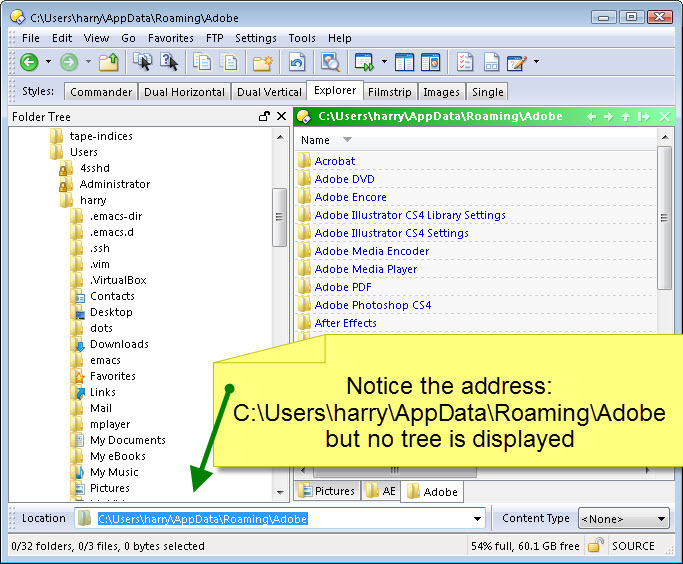Open the Settings menu

coord(256,38)
